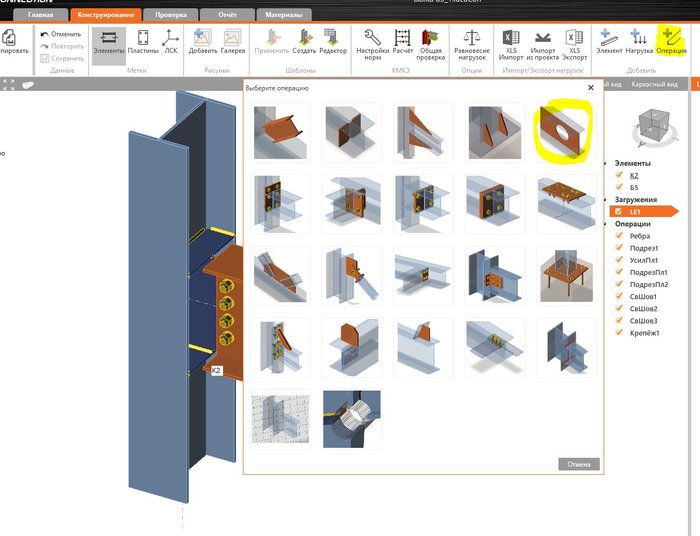Select the opening plate operation thumbnail
700x536 pixels.
566,133
